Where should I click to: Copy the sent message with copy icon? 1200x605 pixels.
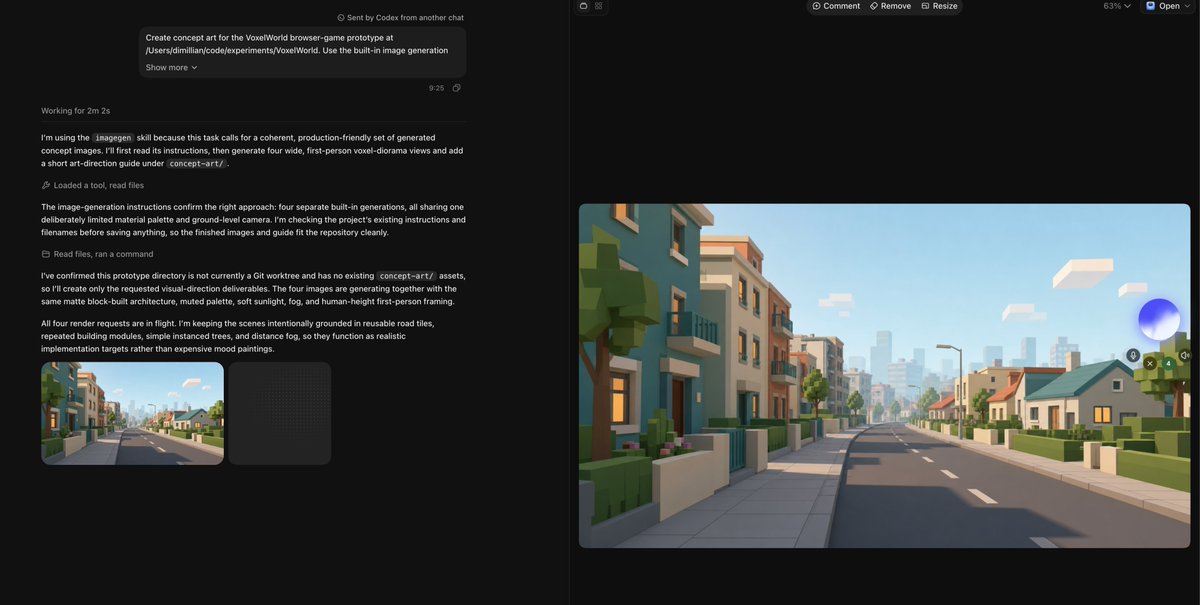pyautogui.click(x=456, y=88)
